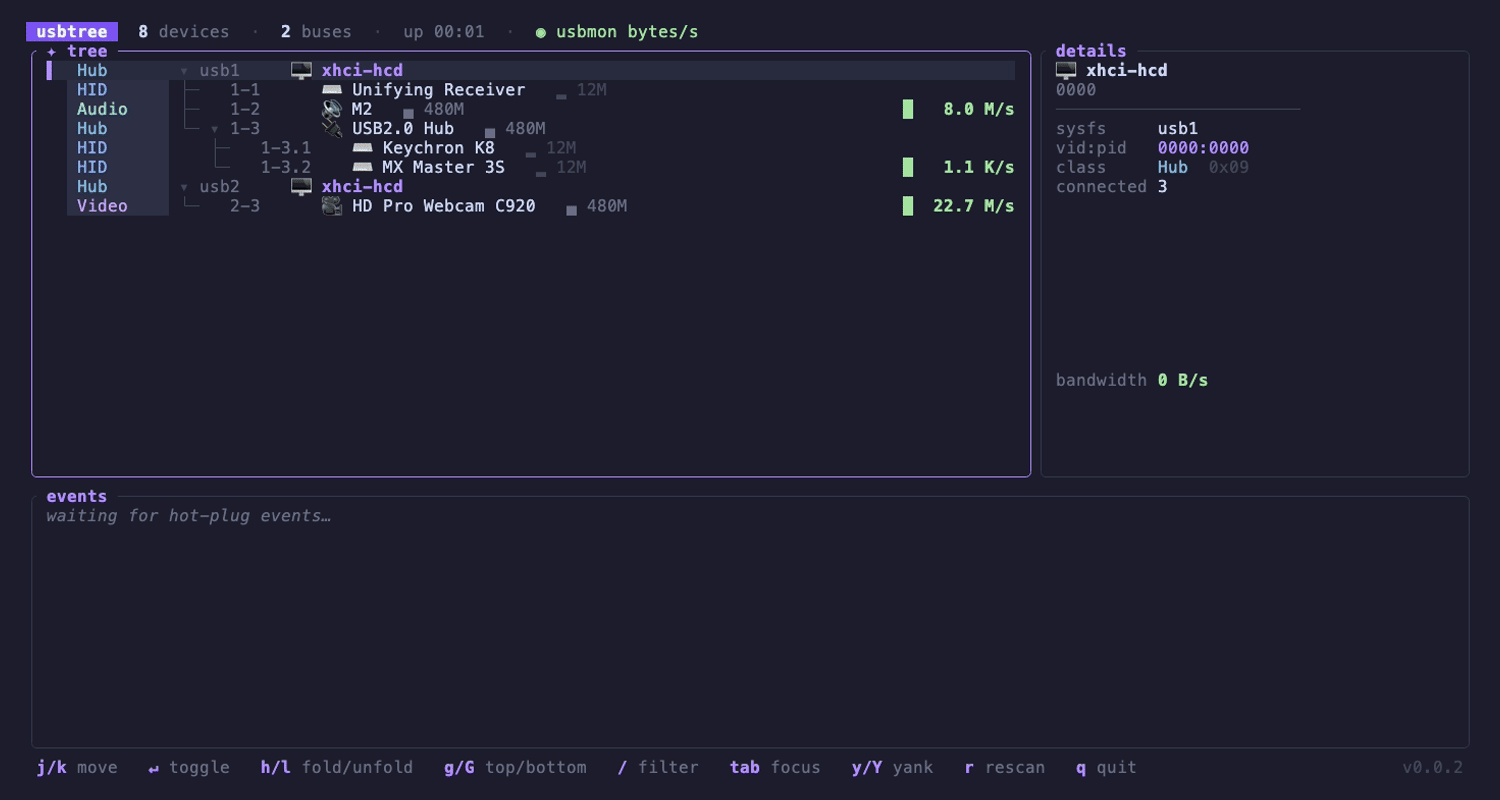Click the waiting for hot-plug events message
The image size is (1500, 800).
pyautogui.click(x=189, y=516)
